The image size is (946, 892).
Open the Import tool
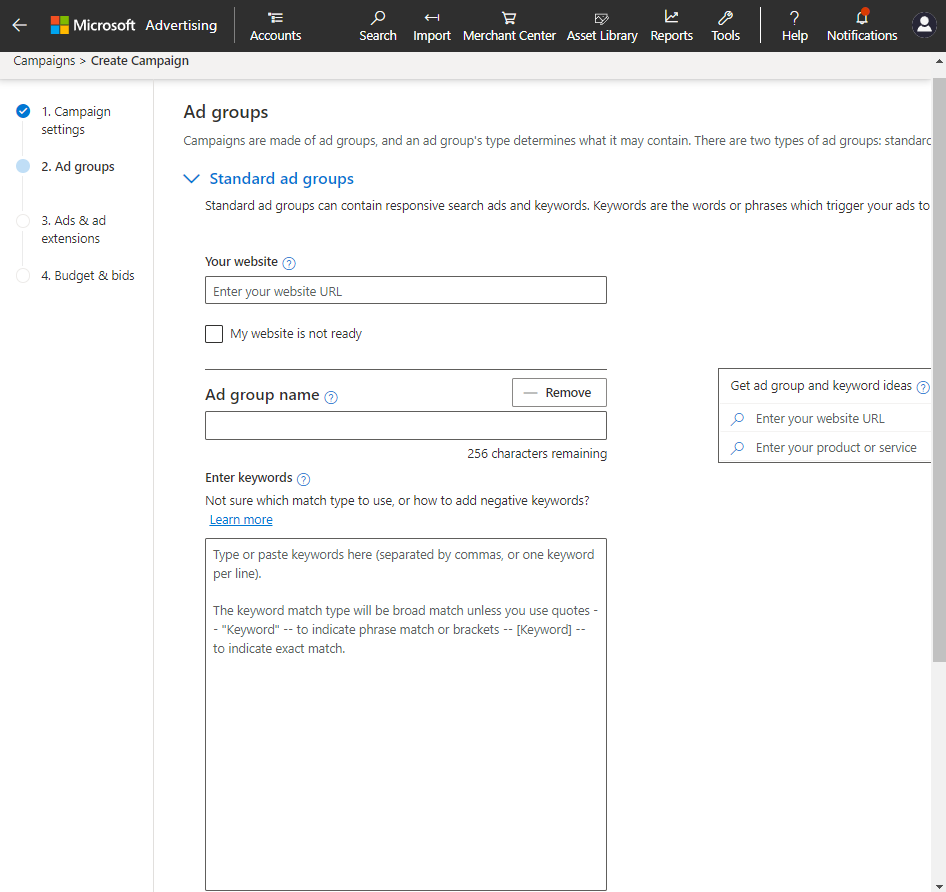click(x=432, y=26)
